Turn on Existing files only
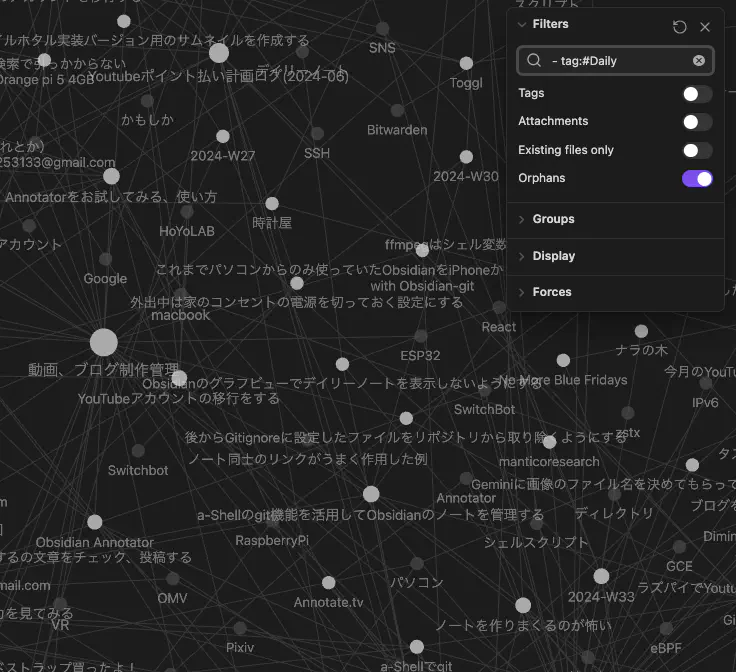This screenshot has height=672, width=736. (697, 151)
